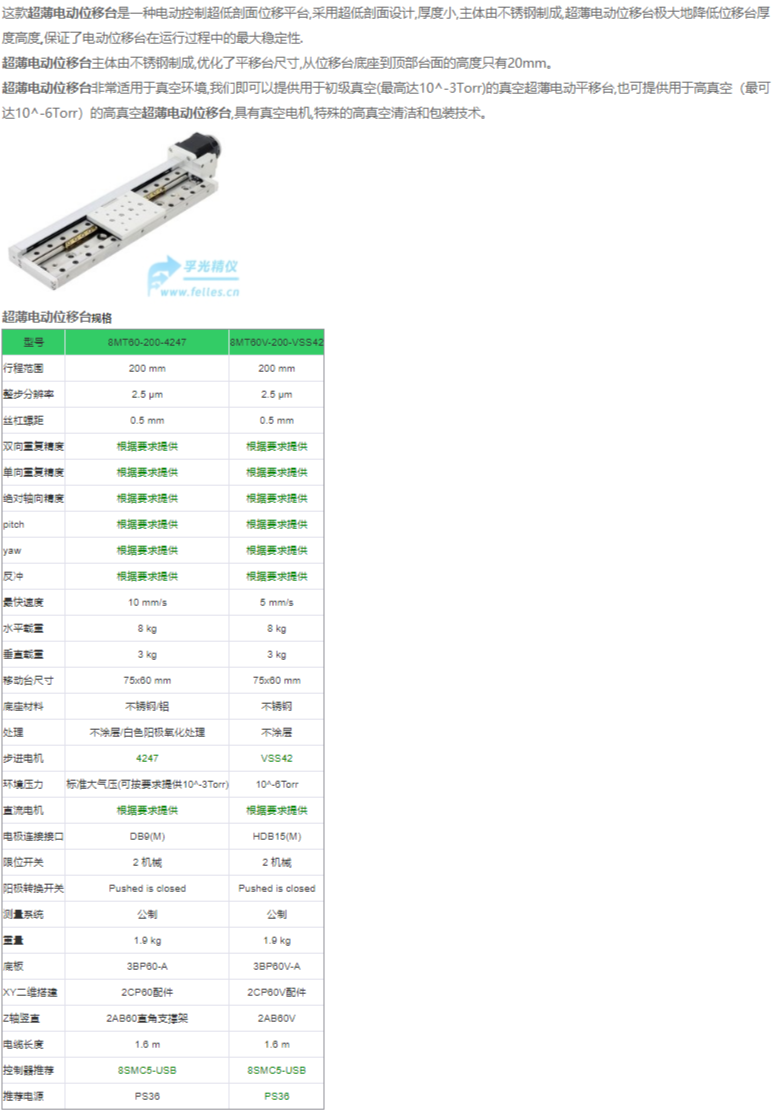Open 8SMC5-USB controller link in 8MT60V-200-VSS42 column

[277, 1070]
